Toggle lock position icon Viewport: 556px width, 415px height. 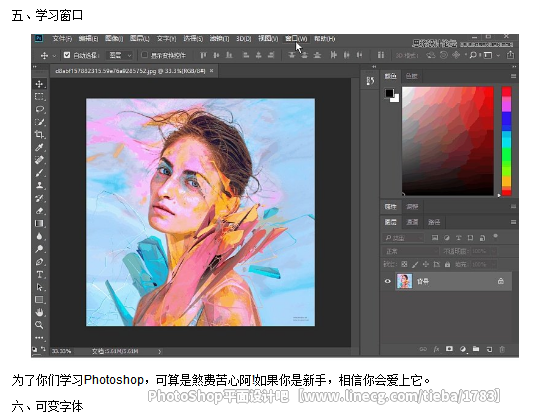click(x=426, y=264)
